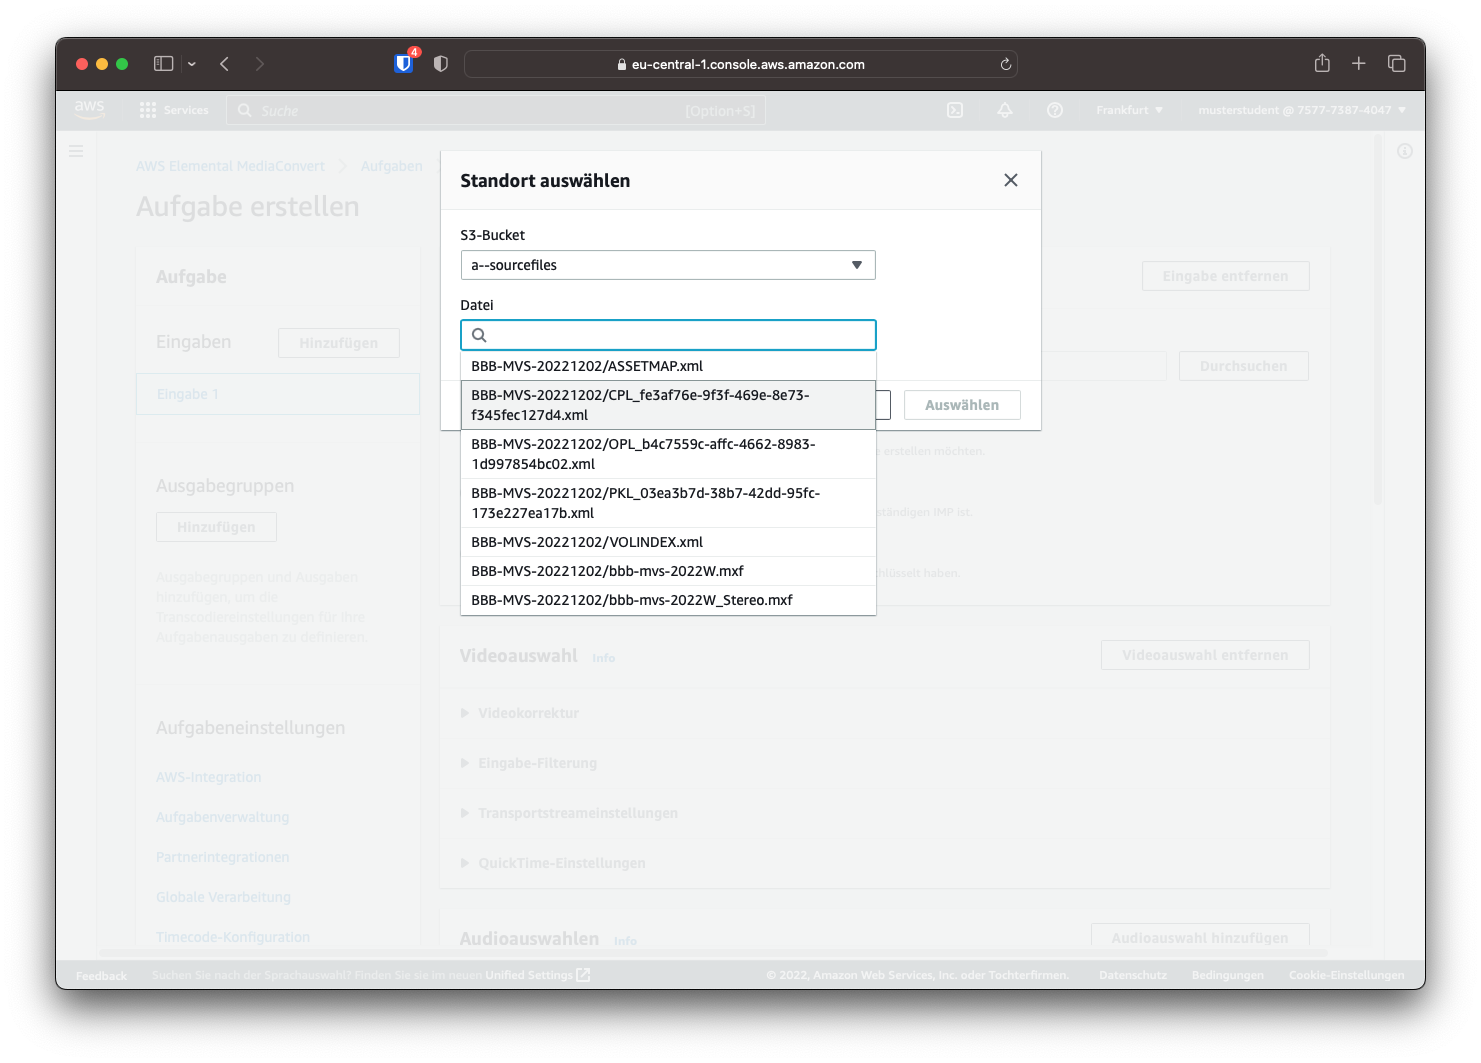Click the Datei search field

pos(668,335)
